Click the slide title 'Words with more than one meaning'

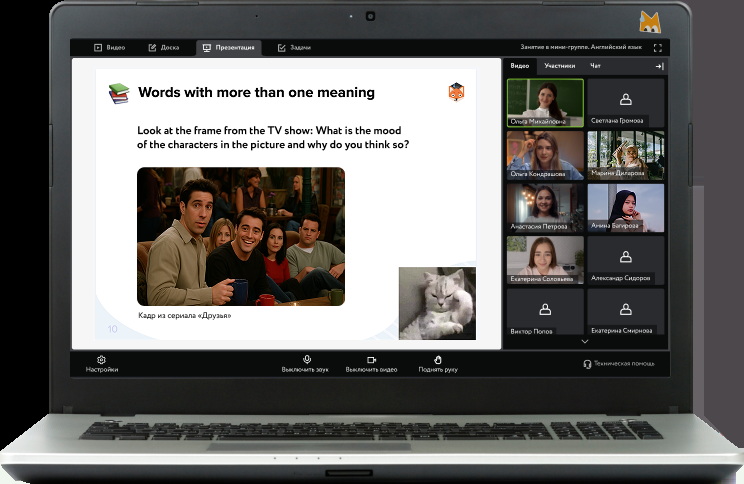click(256, 92)
